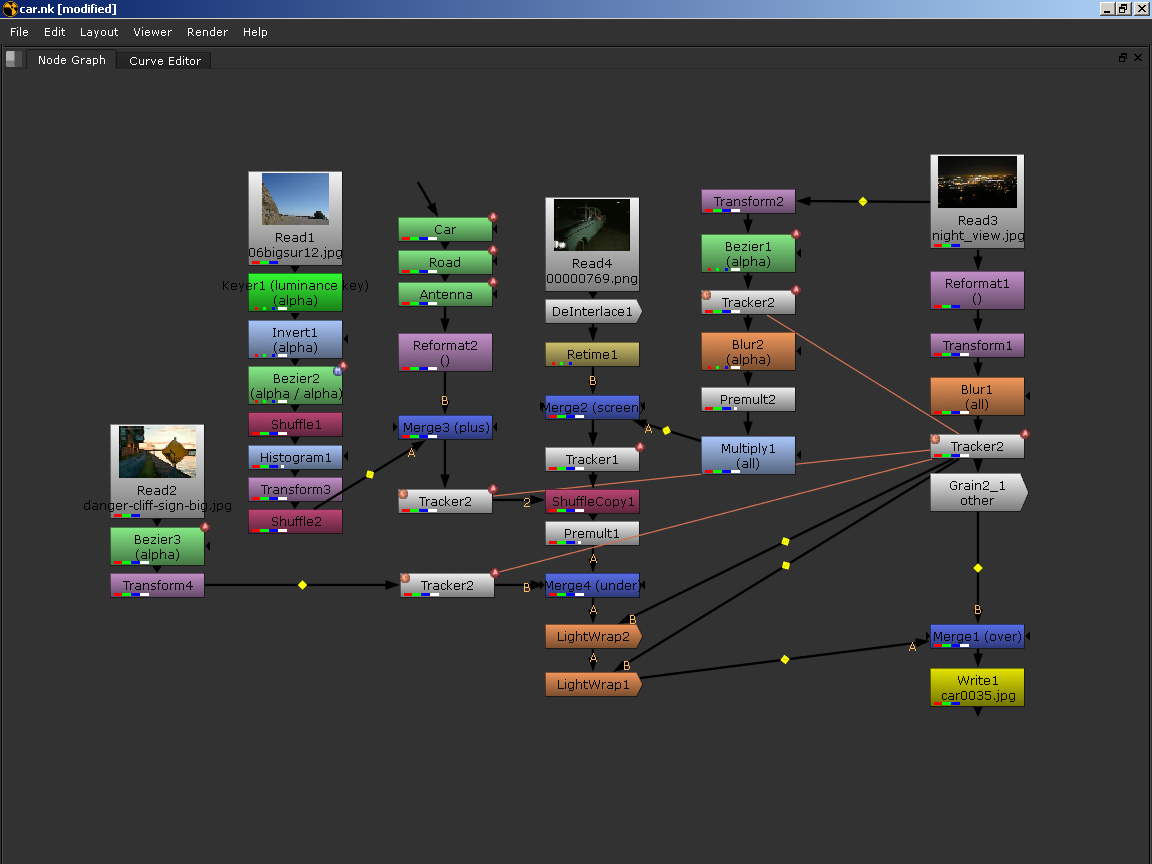Select the Read4 00000769.png thumbnail node

click(x=592, y=244)
